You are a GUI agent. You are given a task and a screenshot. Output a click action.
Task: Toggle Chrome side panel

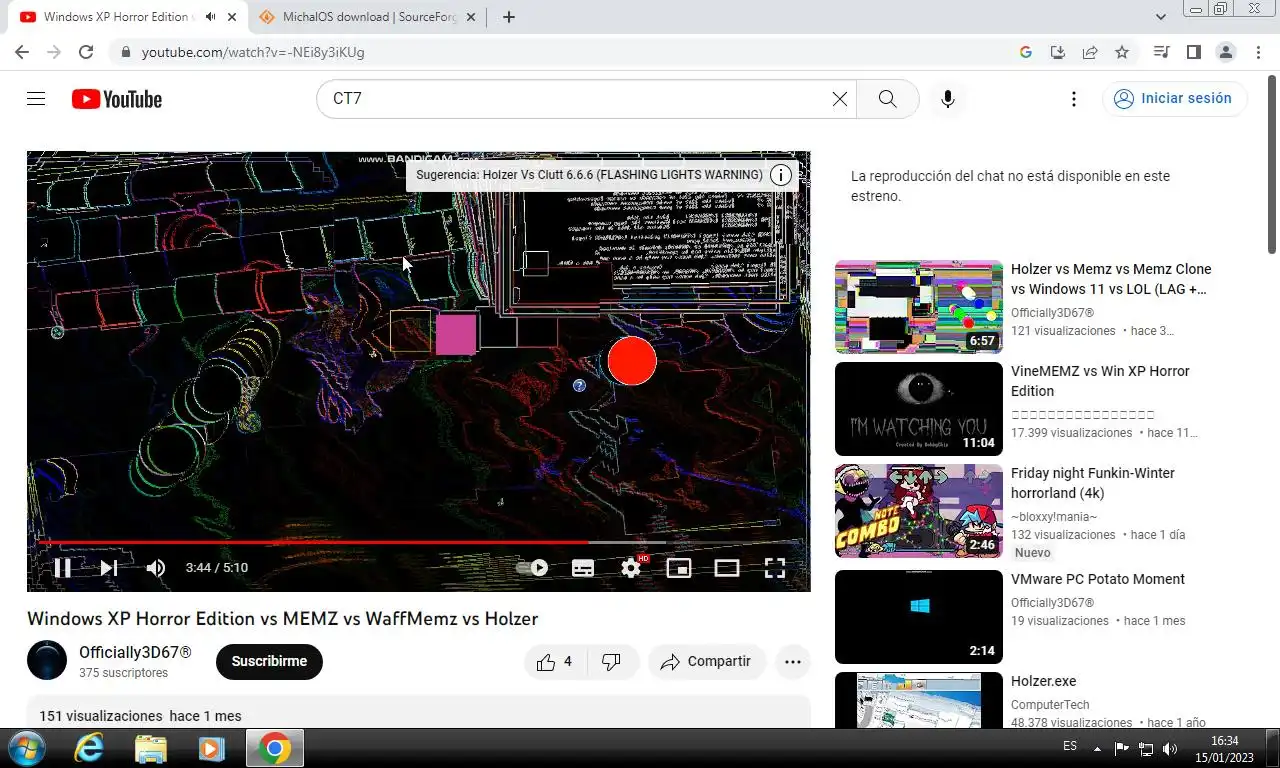[1193, 52]
